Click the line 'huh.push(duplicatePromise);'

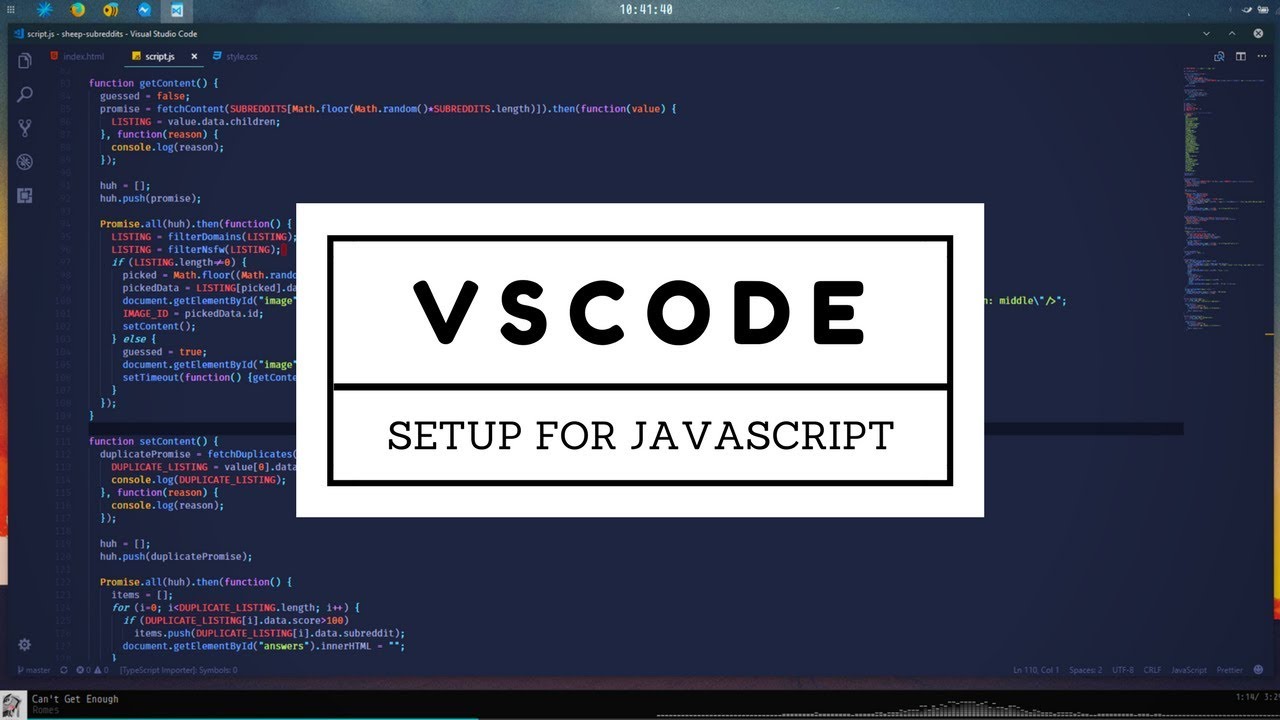(x=176, y=556)
